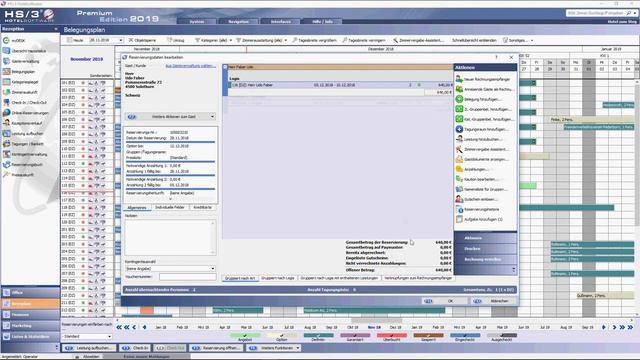Open the Navigation menu in header
This screenshot has width=640, height=360.
pyautogui.click(x=239, y=21)
